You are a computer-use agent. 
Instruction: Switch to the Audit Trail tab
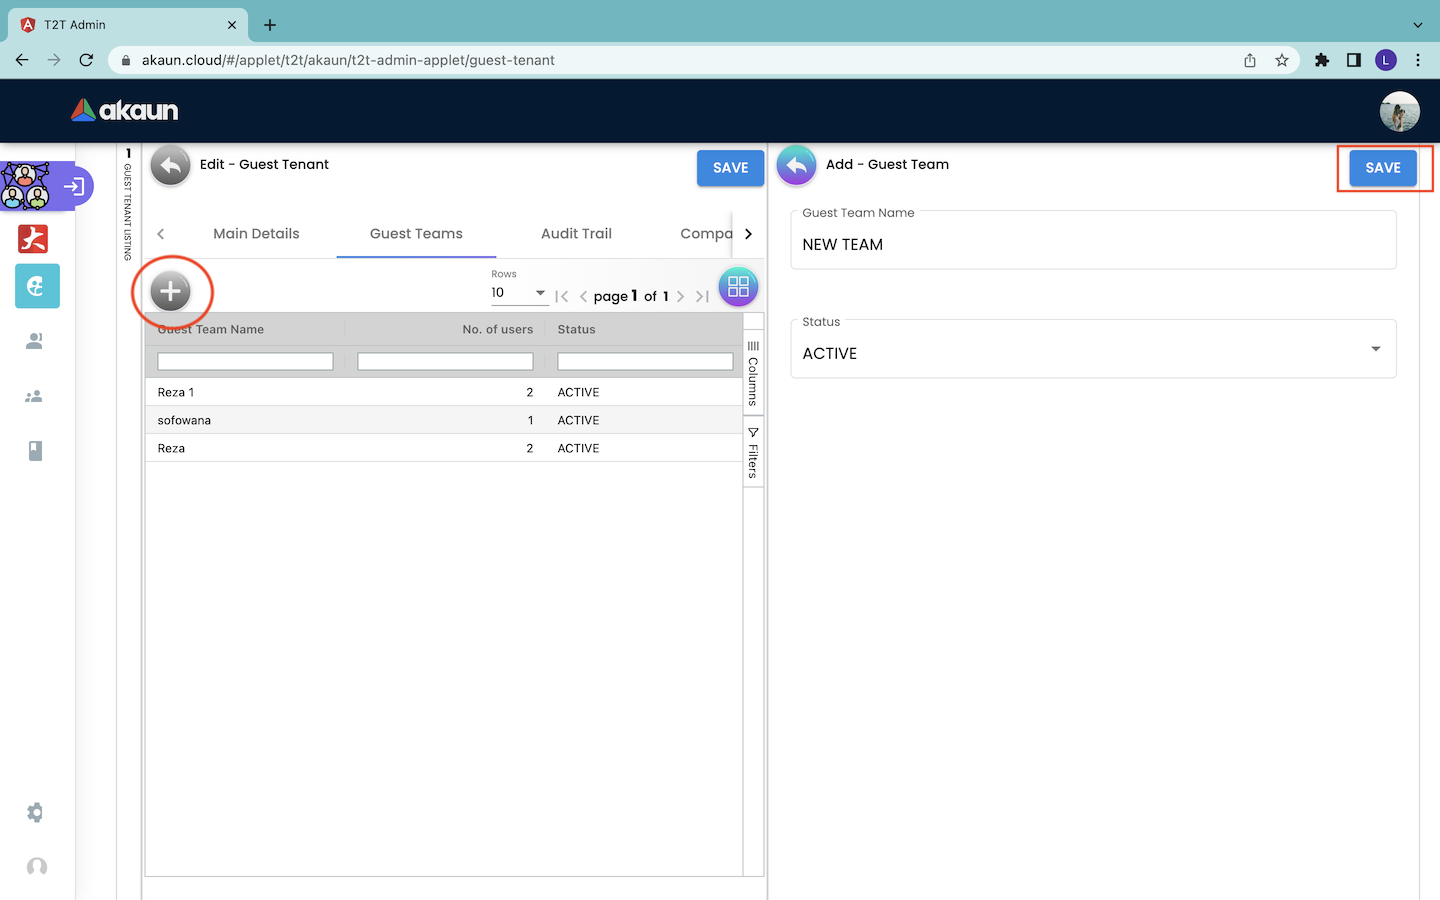pyautogui.click(x=576, y=234)
